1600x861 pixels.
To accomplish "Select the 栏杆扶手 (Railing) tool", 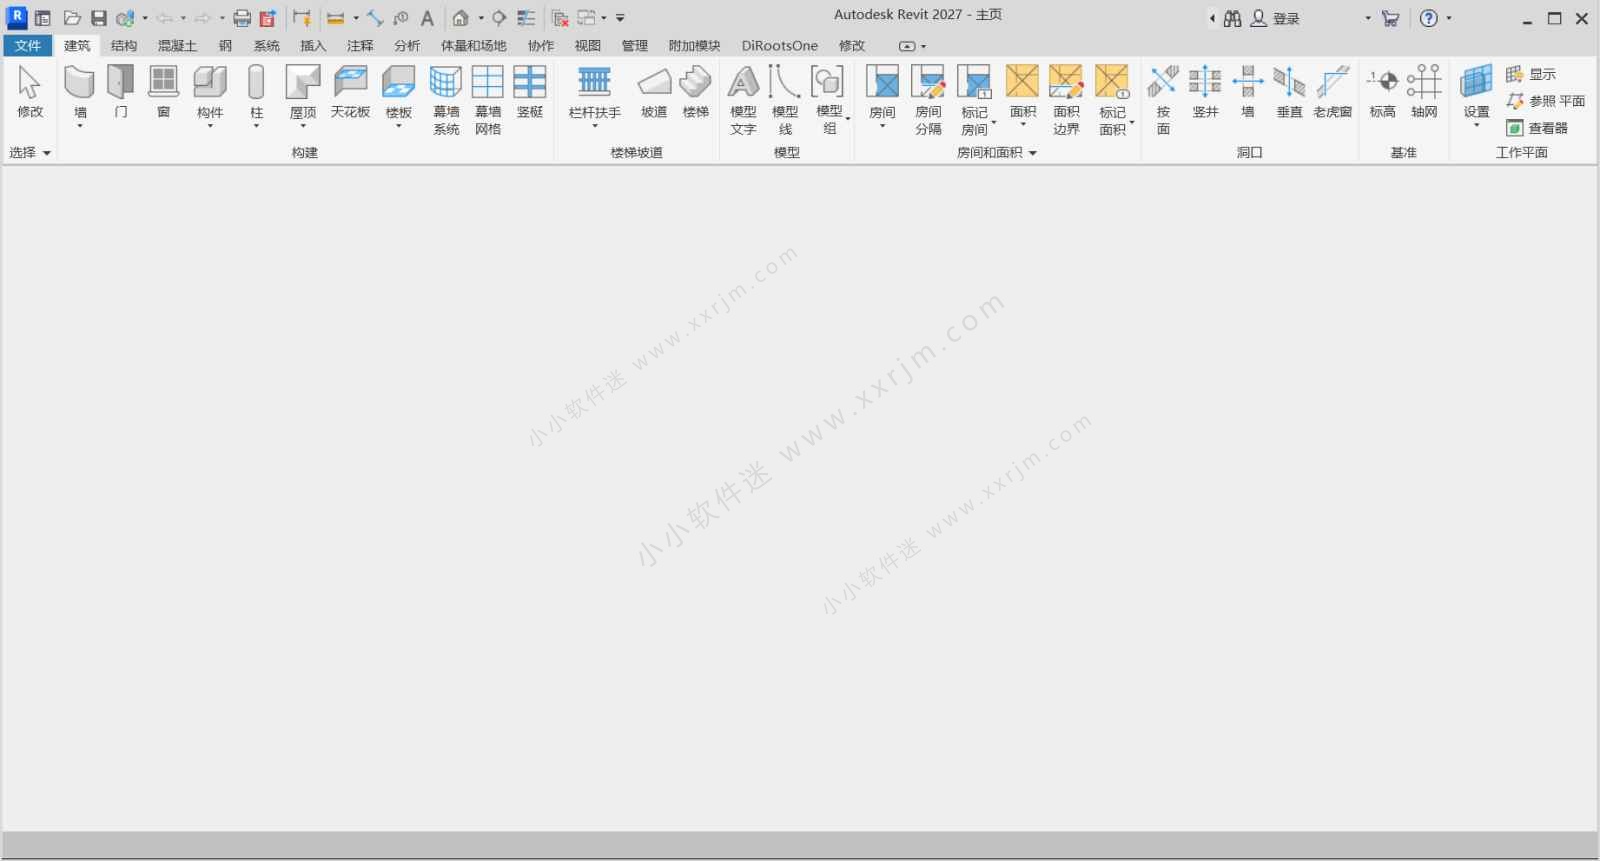I will pyautogui.click(x=594, y=94).
